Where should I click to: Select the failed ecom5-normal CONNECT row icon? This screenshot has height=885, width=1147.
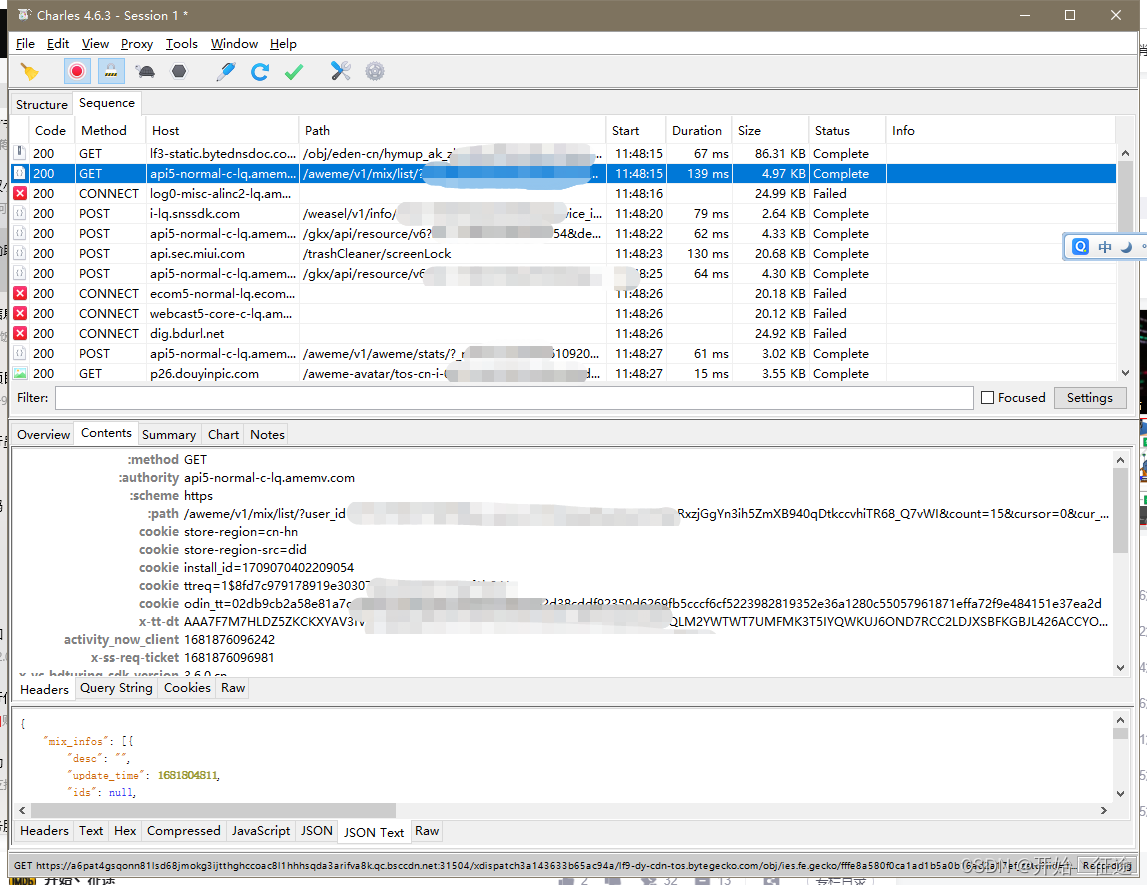(x=20, y=293)
